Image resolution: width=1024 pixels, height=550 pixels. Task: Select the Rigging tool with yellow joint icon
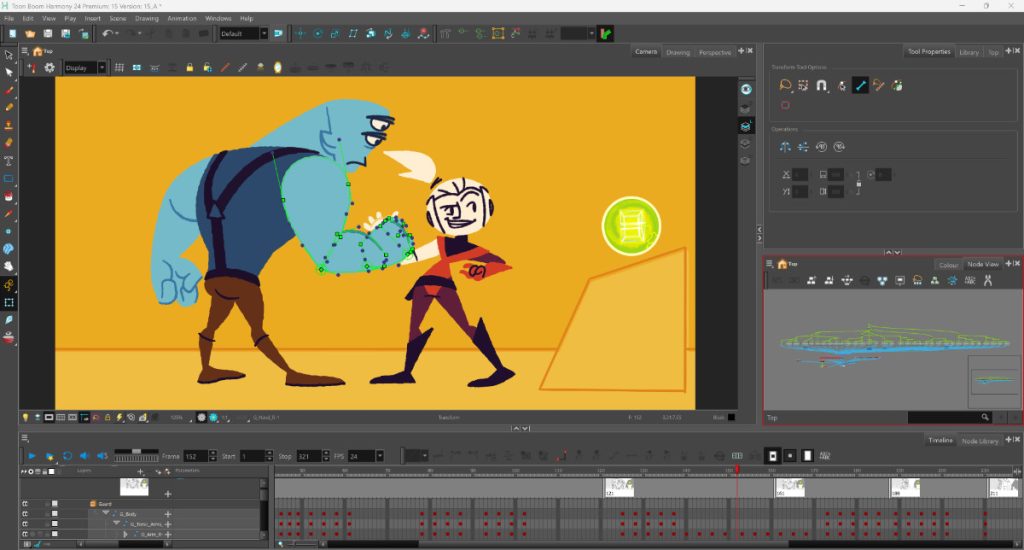pyautogui.click(x=8, y=285)
